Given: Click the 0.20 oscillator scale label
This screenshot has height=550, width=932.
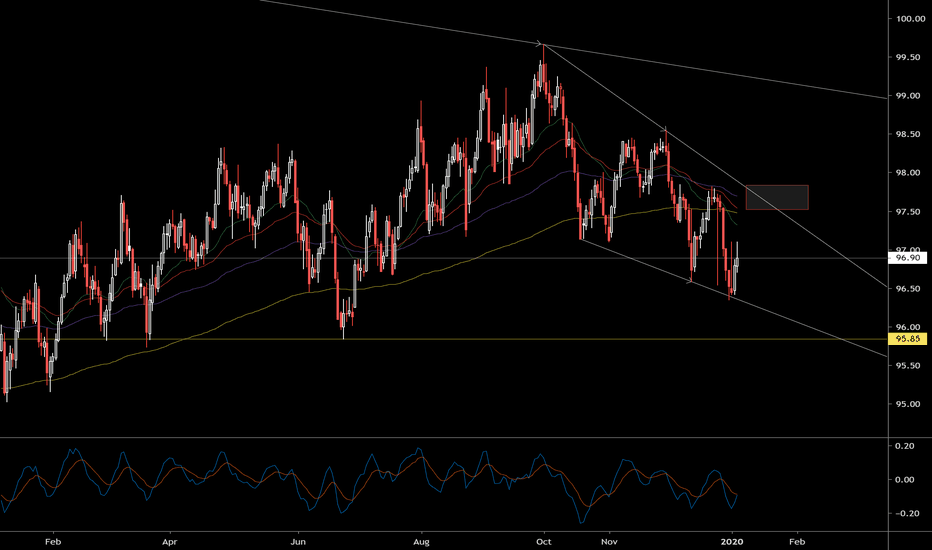Looking at the screenshot, I should pyautogui.click(x=905, y=446).
